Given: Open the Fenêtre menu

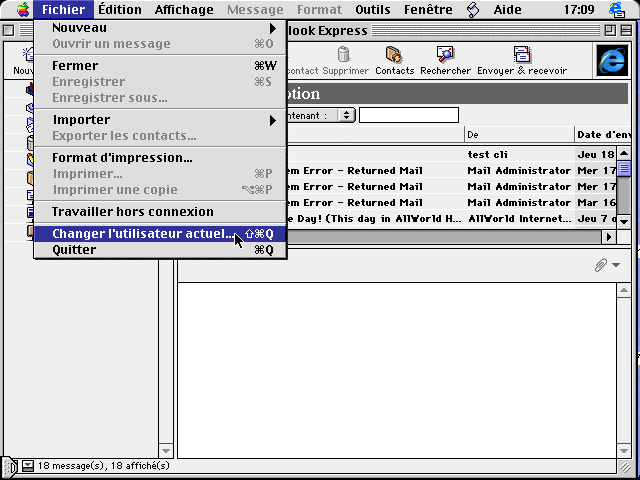Looking at the screenshot, I should (428, 9).
